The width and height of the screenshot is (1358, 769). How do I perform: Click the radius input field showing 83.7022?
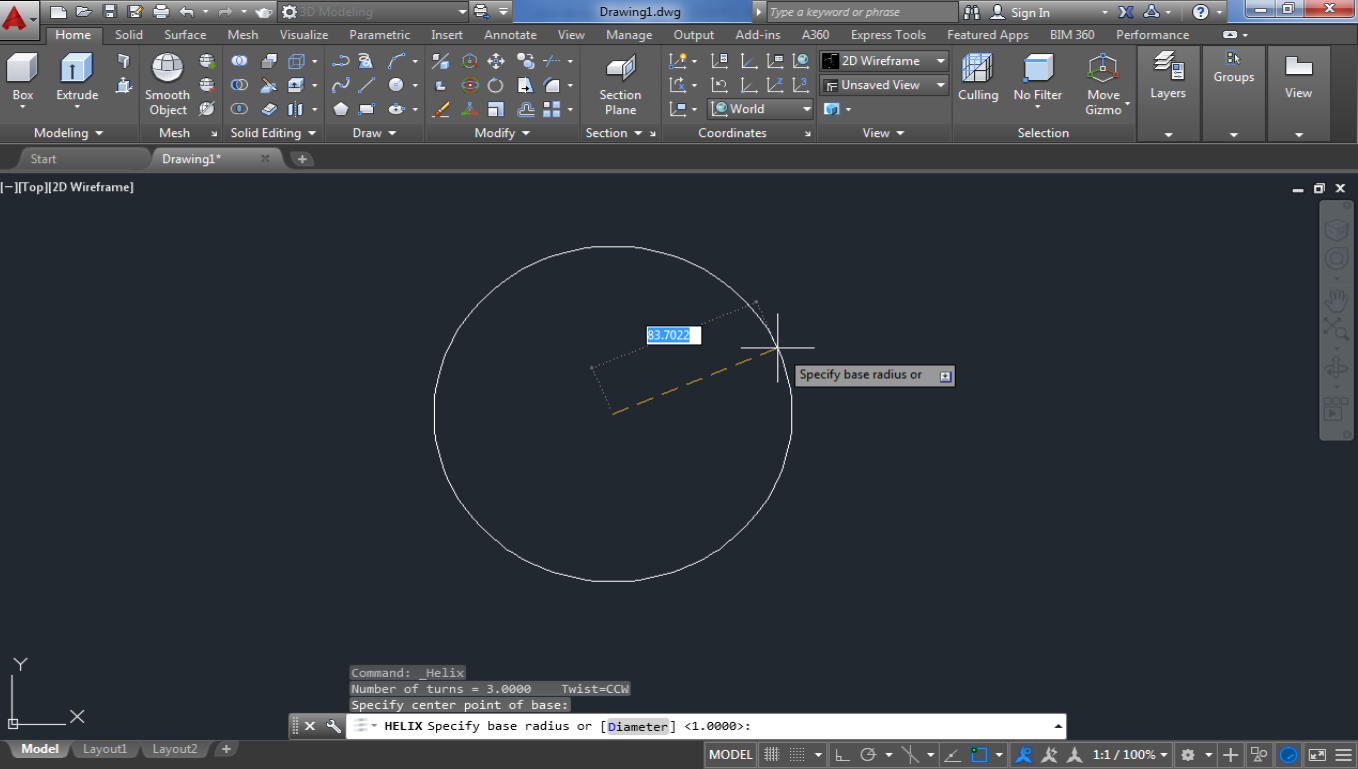672,335
